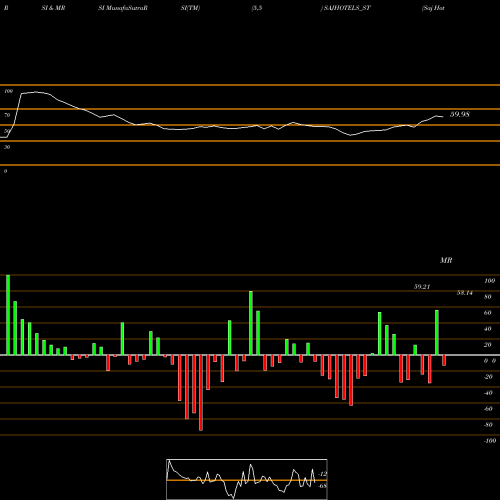Select the mini overview chart thumbnail
Screen dimensions: 500x500
pyautogui.click(x=247, y=479)
